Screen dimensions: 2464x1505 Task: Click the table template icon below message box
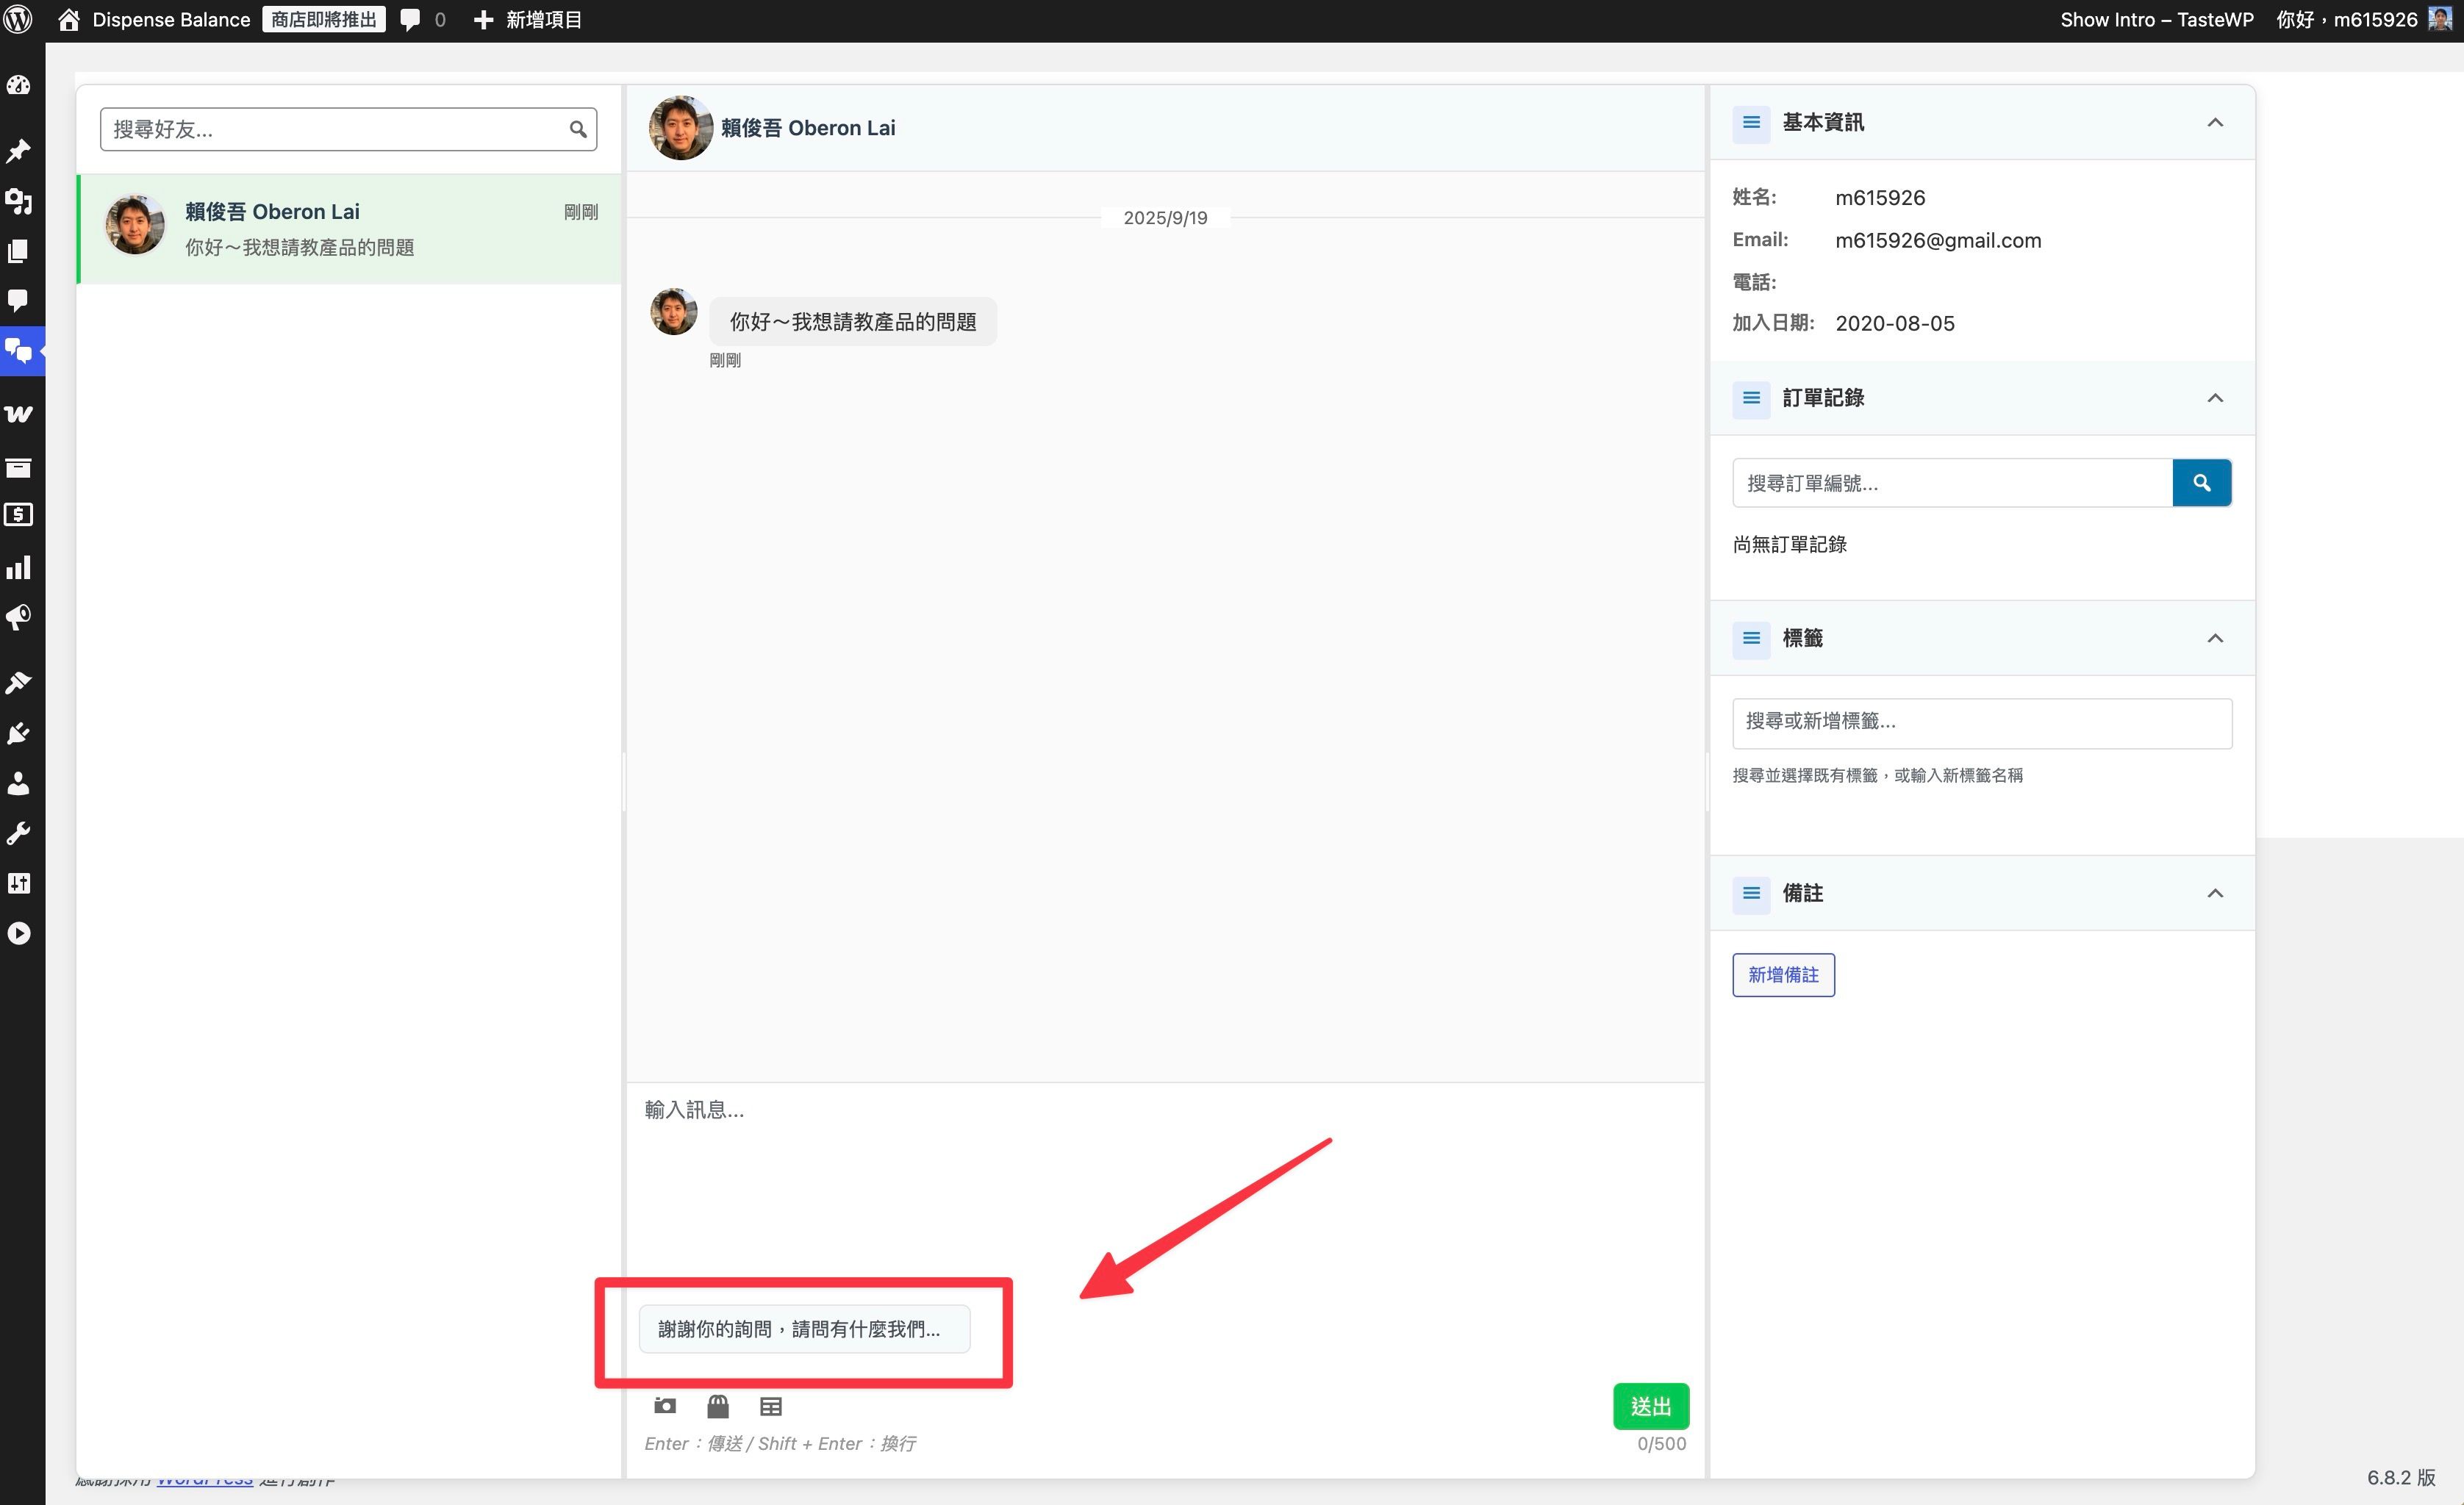(771, 1406)
